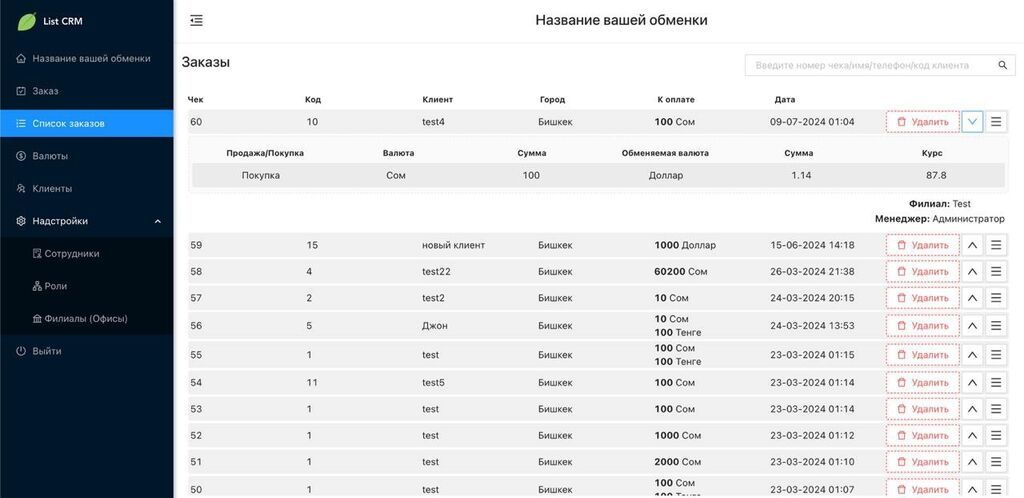
Task: Log out via Выйти
Action: click(46, 351)
